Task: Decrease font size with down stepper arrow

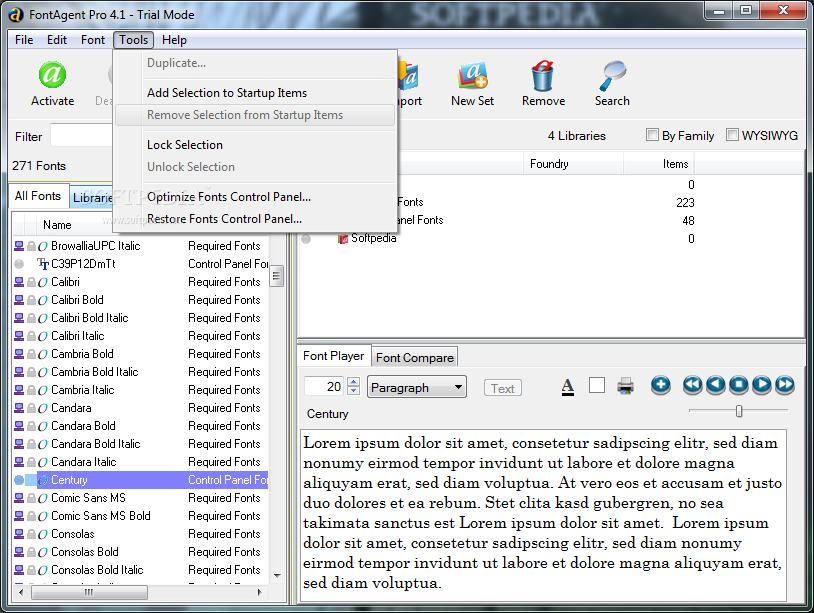Action: click(x=354, y=390)
